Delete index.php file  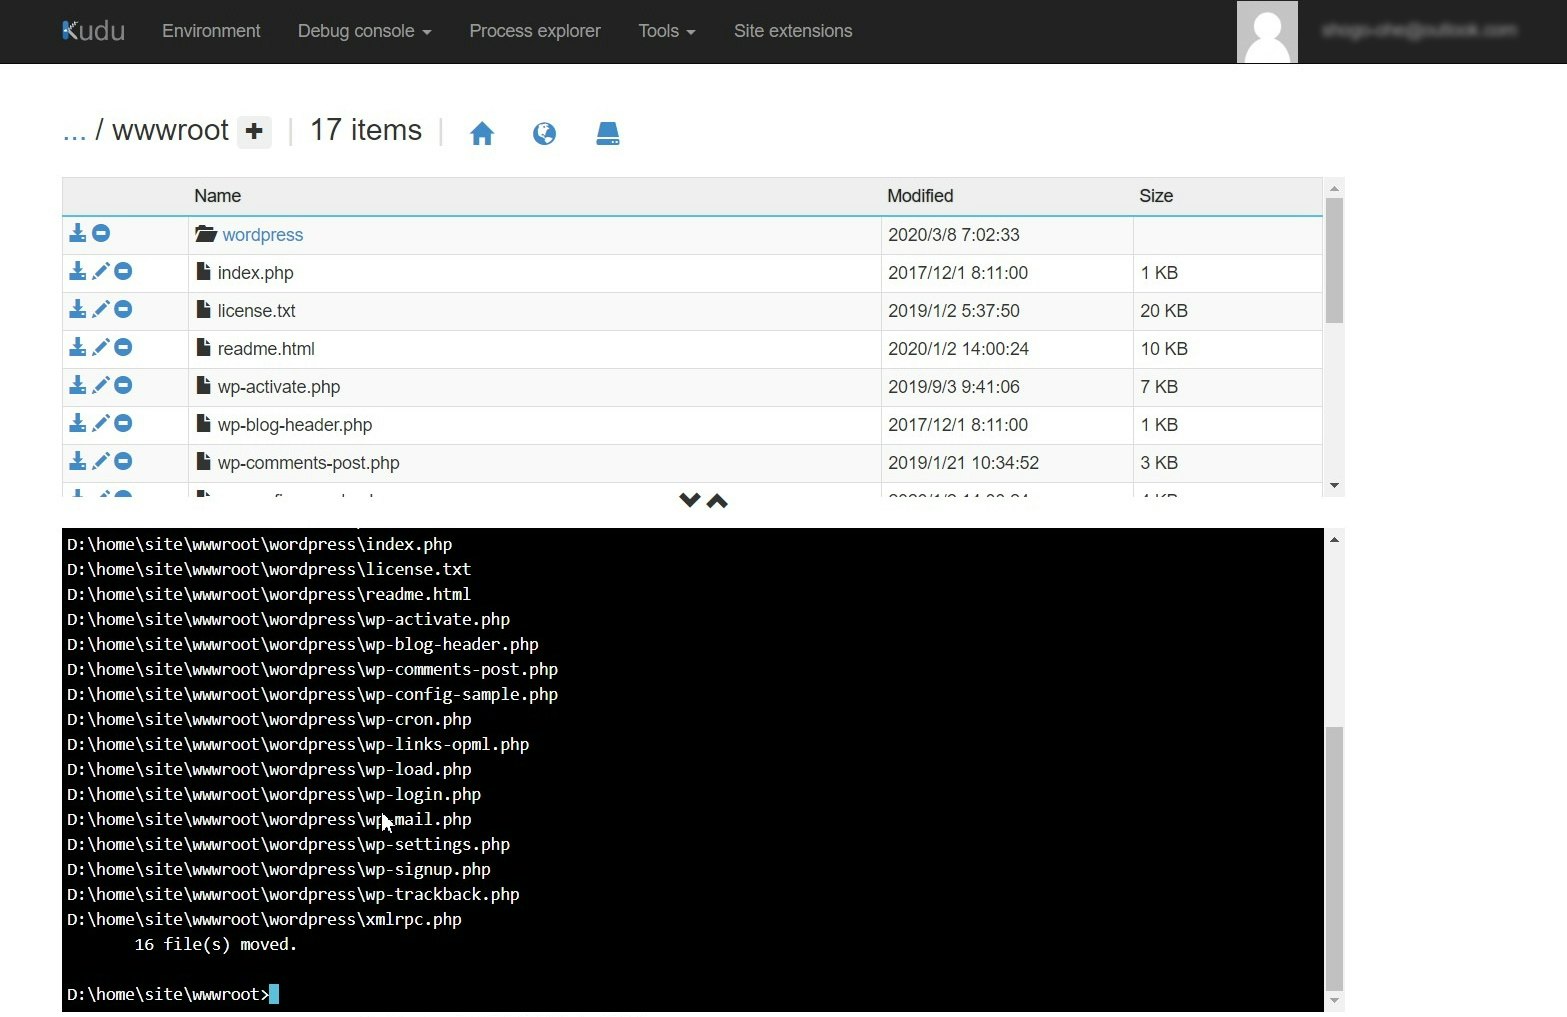[x=123, y=271]
